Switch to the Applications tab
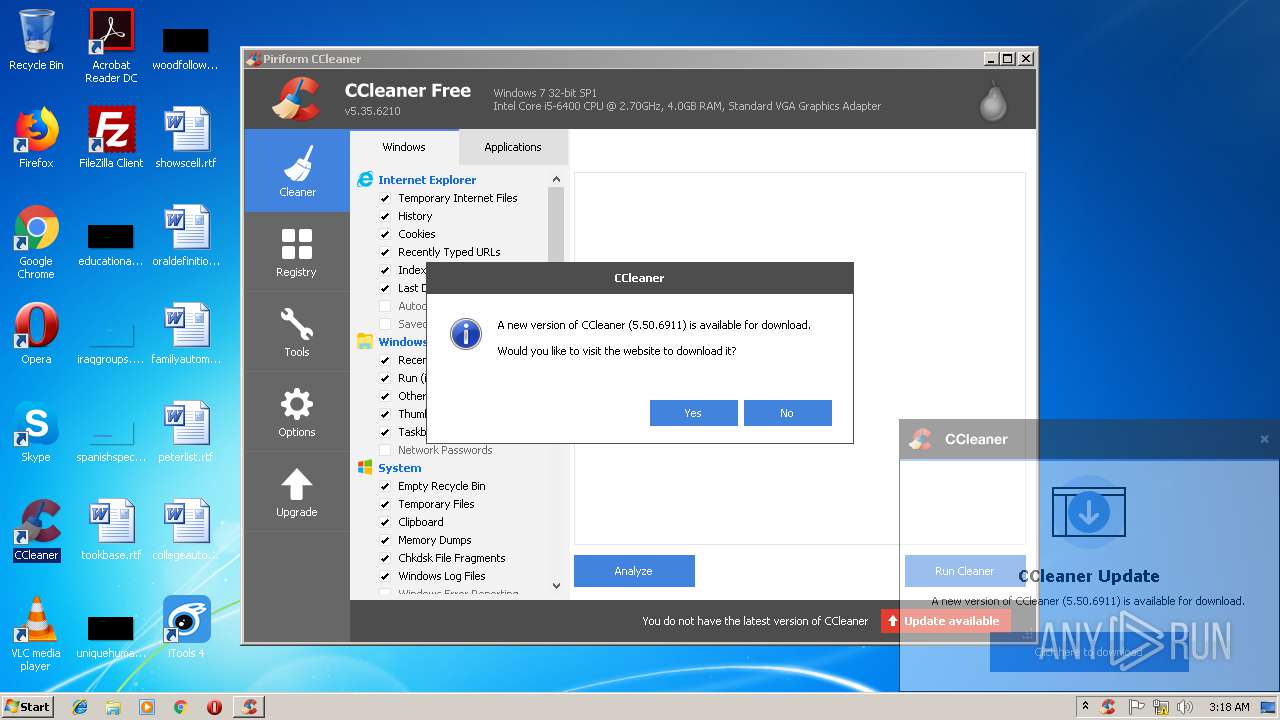Screen dimensions: 1280x720 pyautogui.click(x=513, y=147)
